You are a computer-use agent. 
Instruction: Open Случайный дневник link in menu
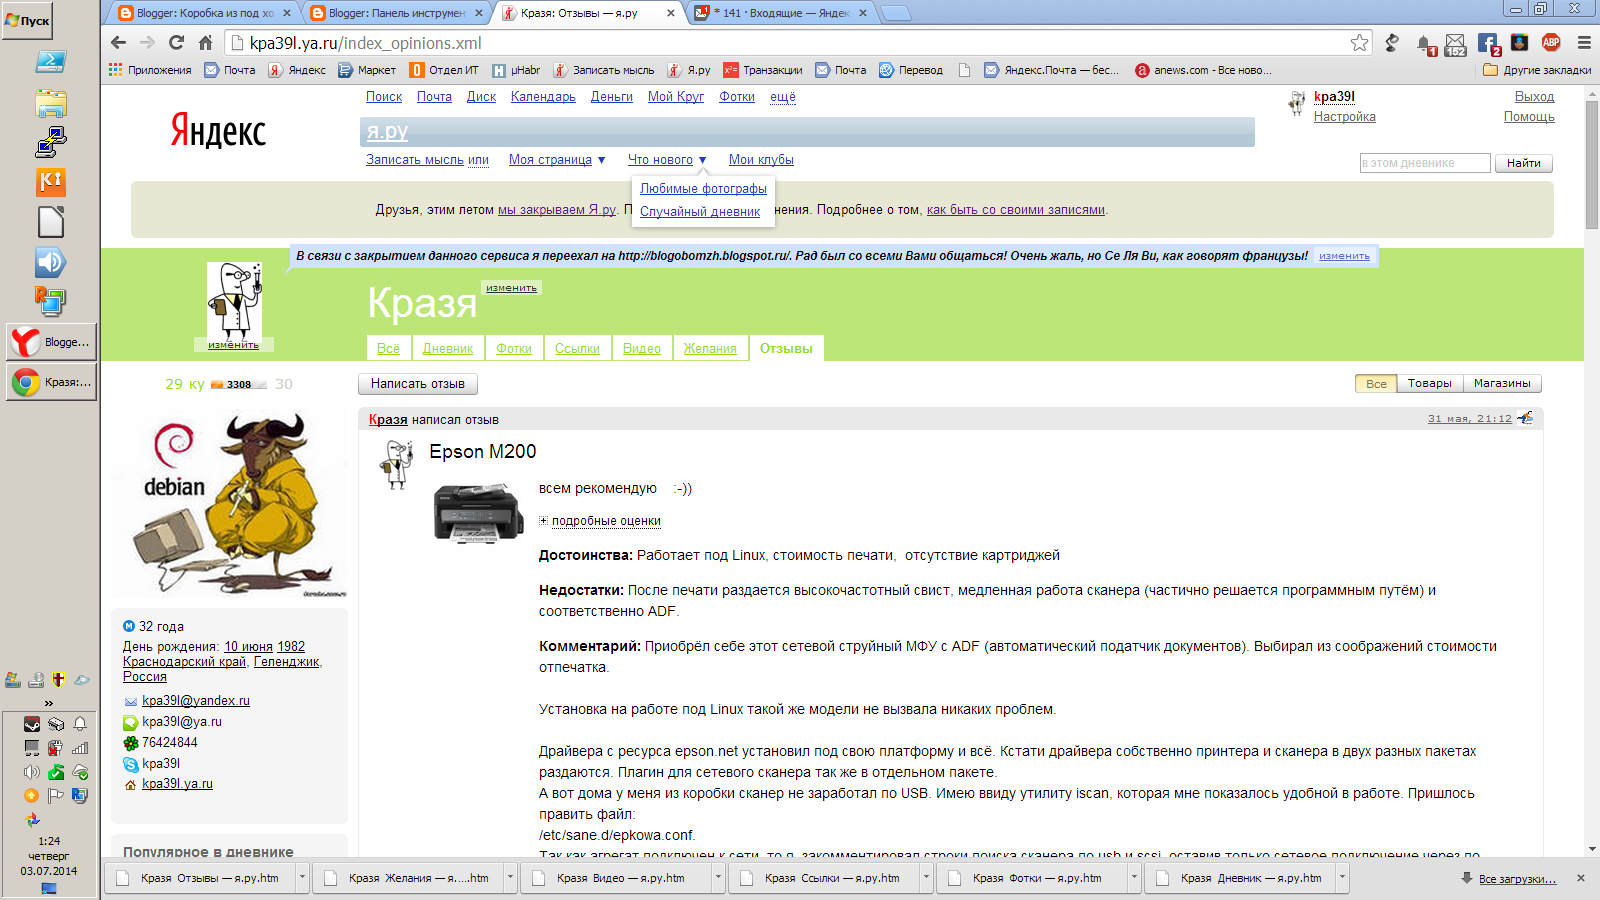pos(700,212)
